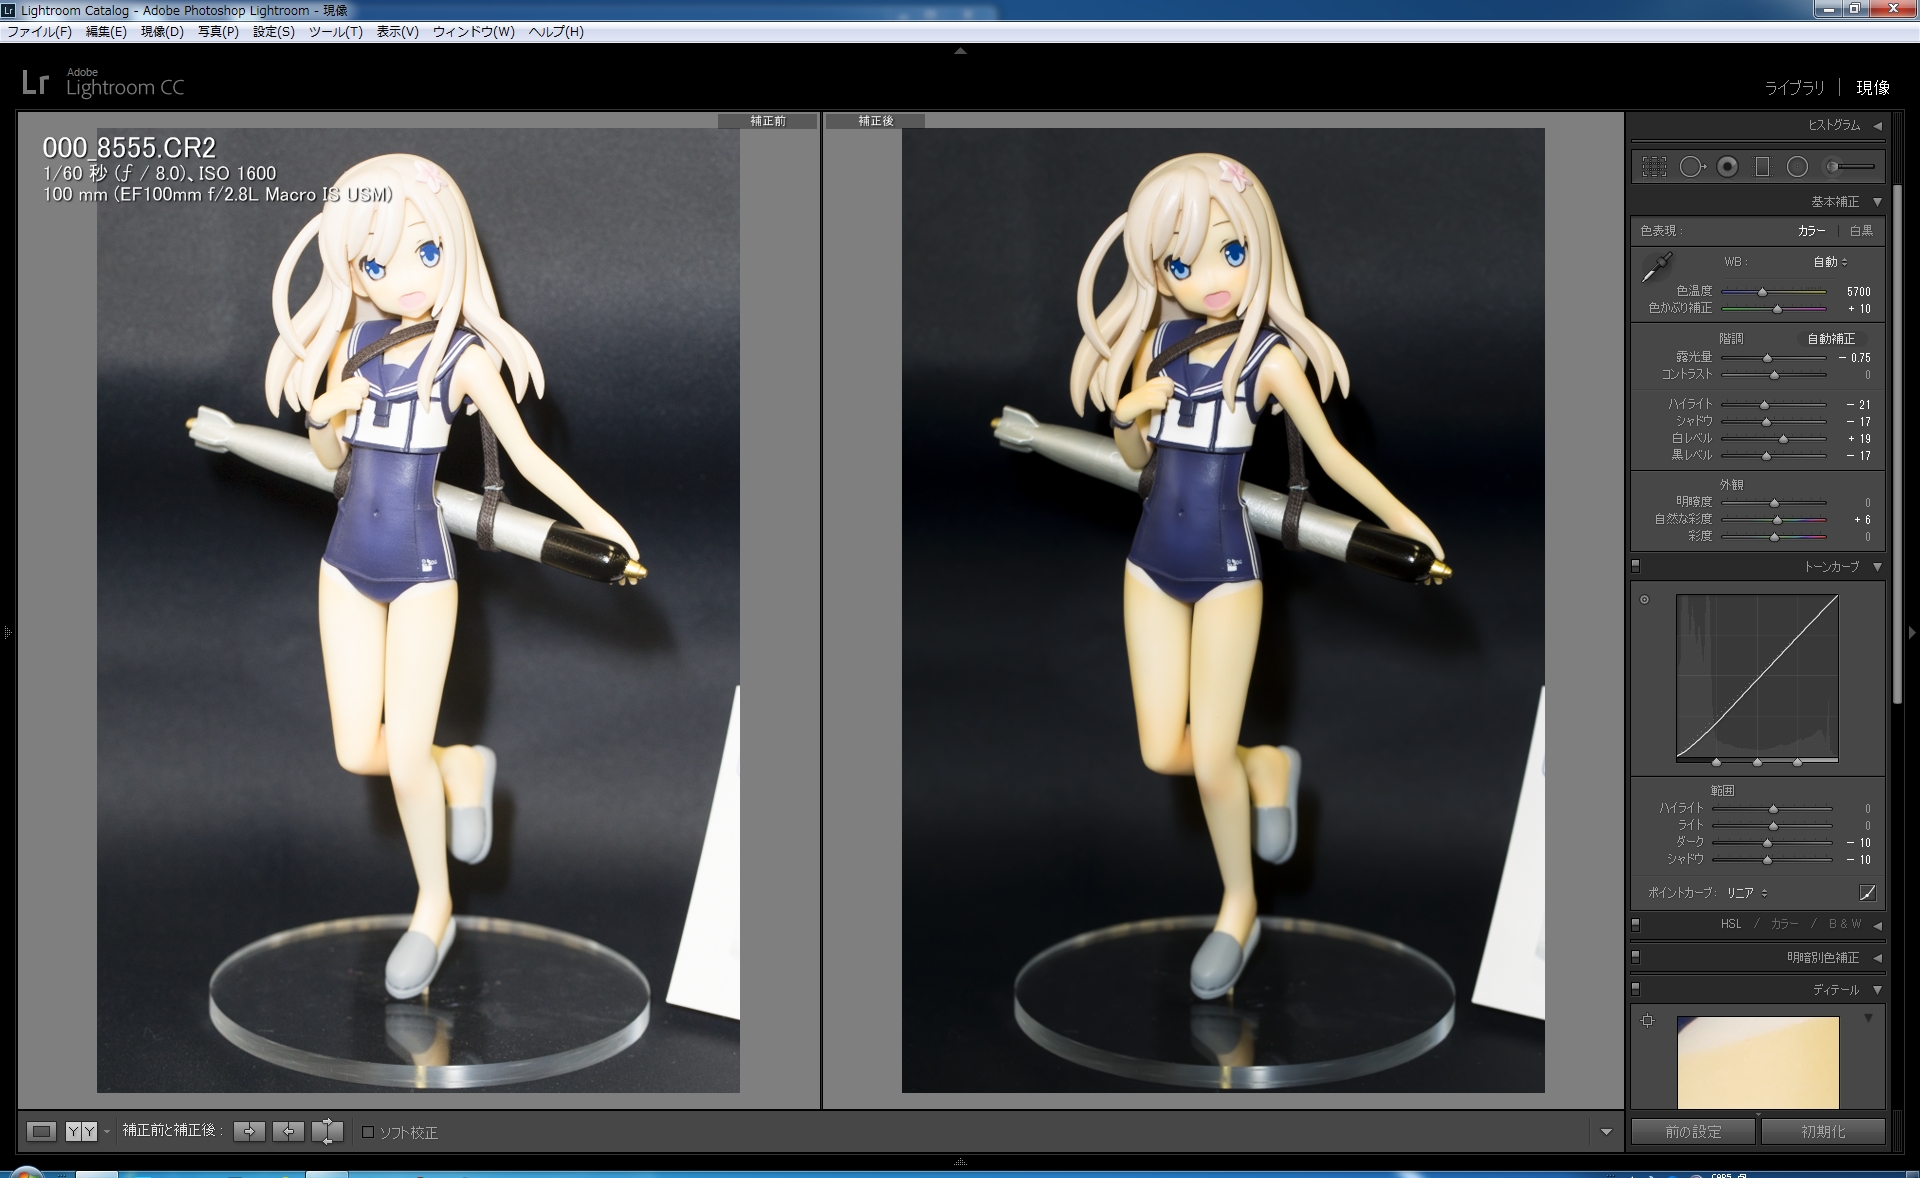Swap before and after settings
This screenshot has height=1178, width=1920.
coord(327,1131)
